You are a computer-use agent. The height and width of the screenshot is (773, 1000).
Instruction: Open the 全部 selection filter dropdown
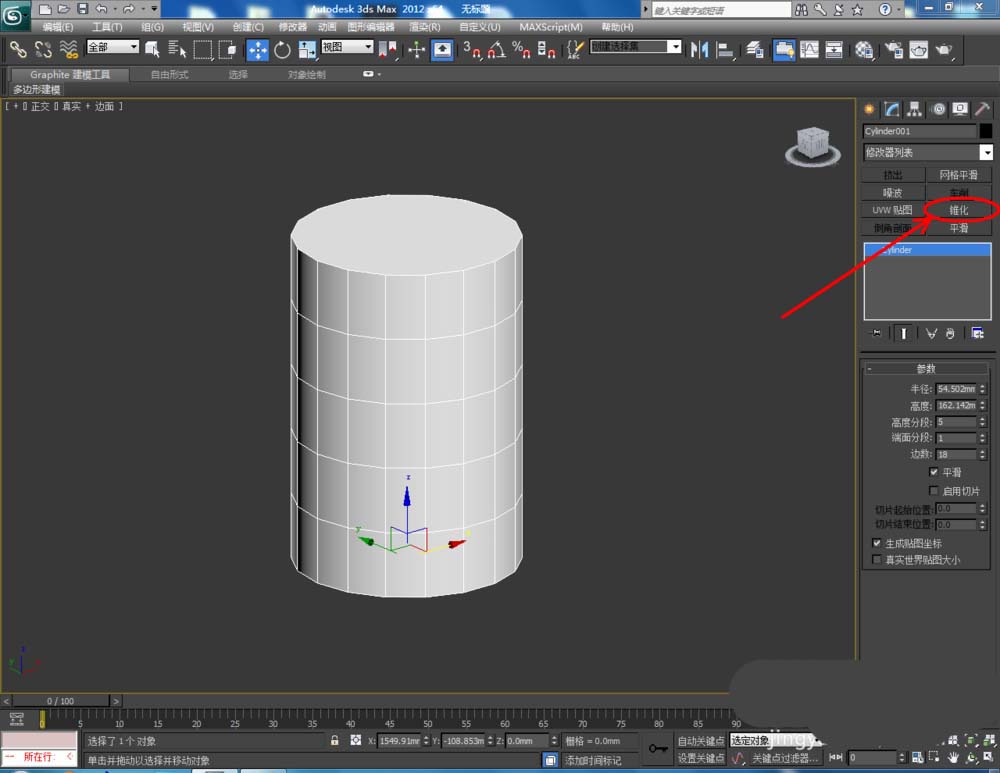112,47
